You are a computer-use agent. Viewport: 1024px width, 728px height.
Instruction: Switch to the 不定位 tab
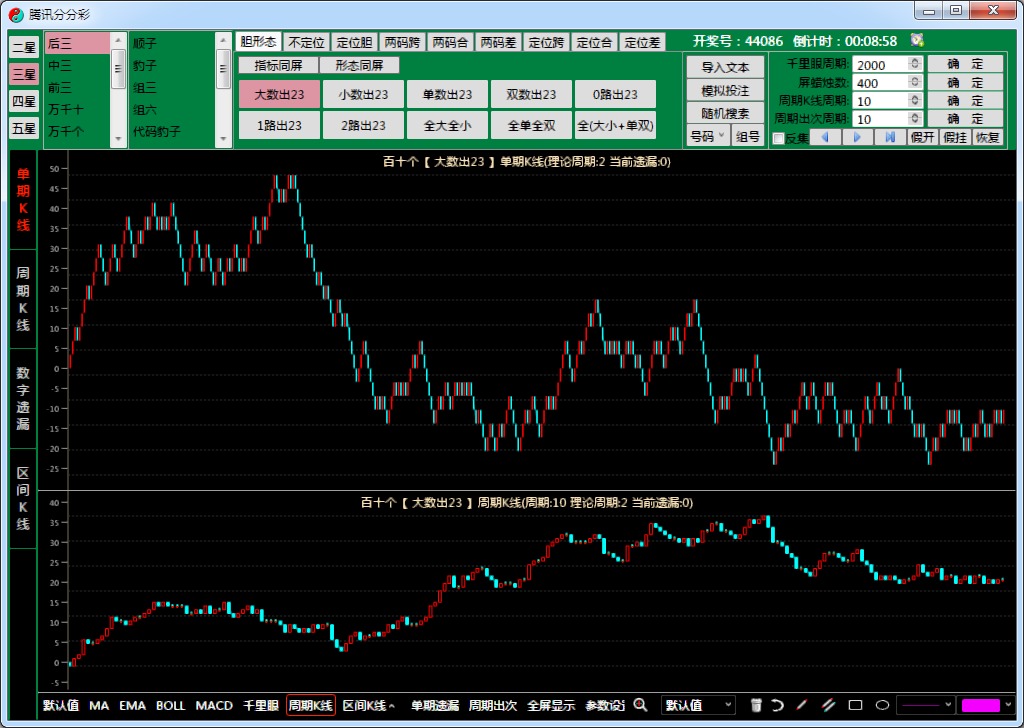pyautogui.click(x=306, y=42)
